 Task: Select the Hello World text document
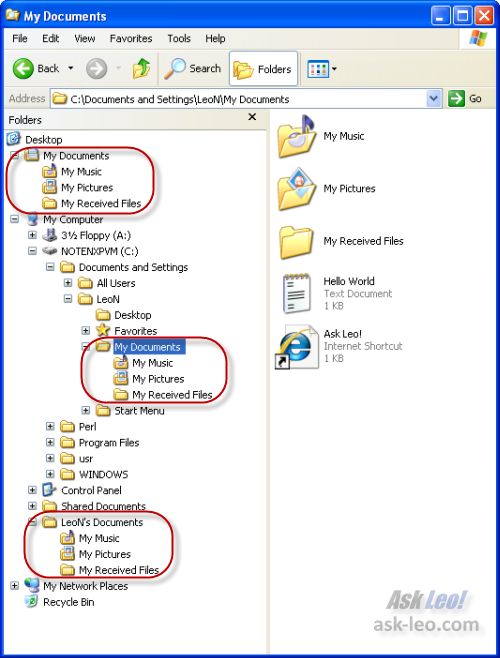(x=338, y=293)
